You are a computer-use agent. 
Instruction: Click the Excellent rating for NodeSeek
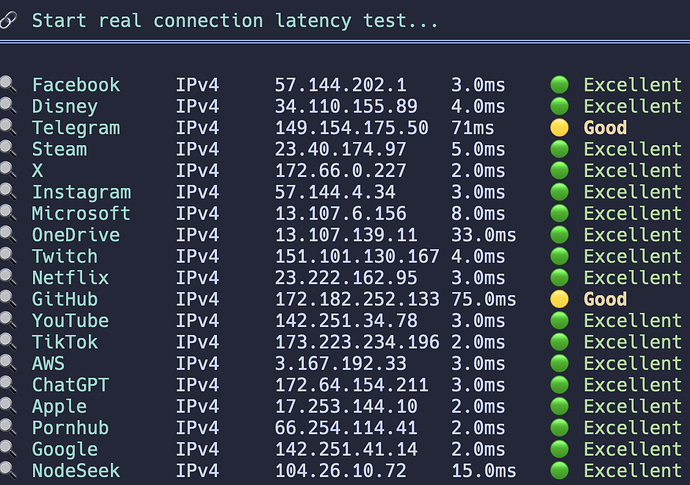(633, 471)
